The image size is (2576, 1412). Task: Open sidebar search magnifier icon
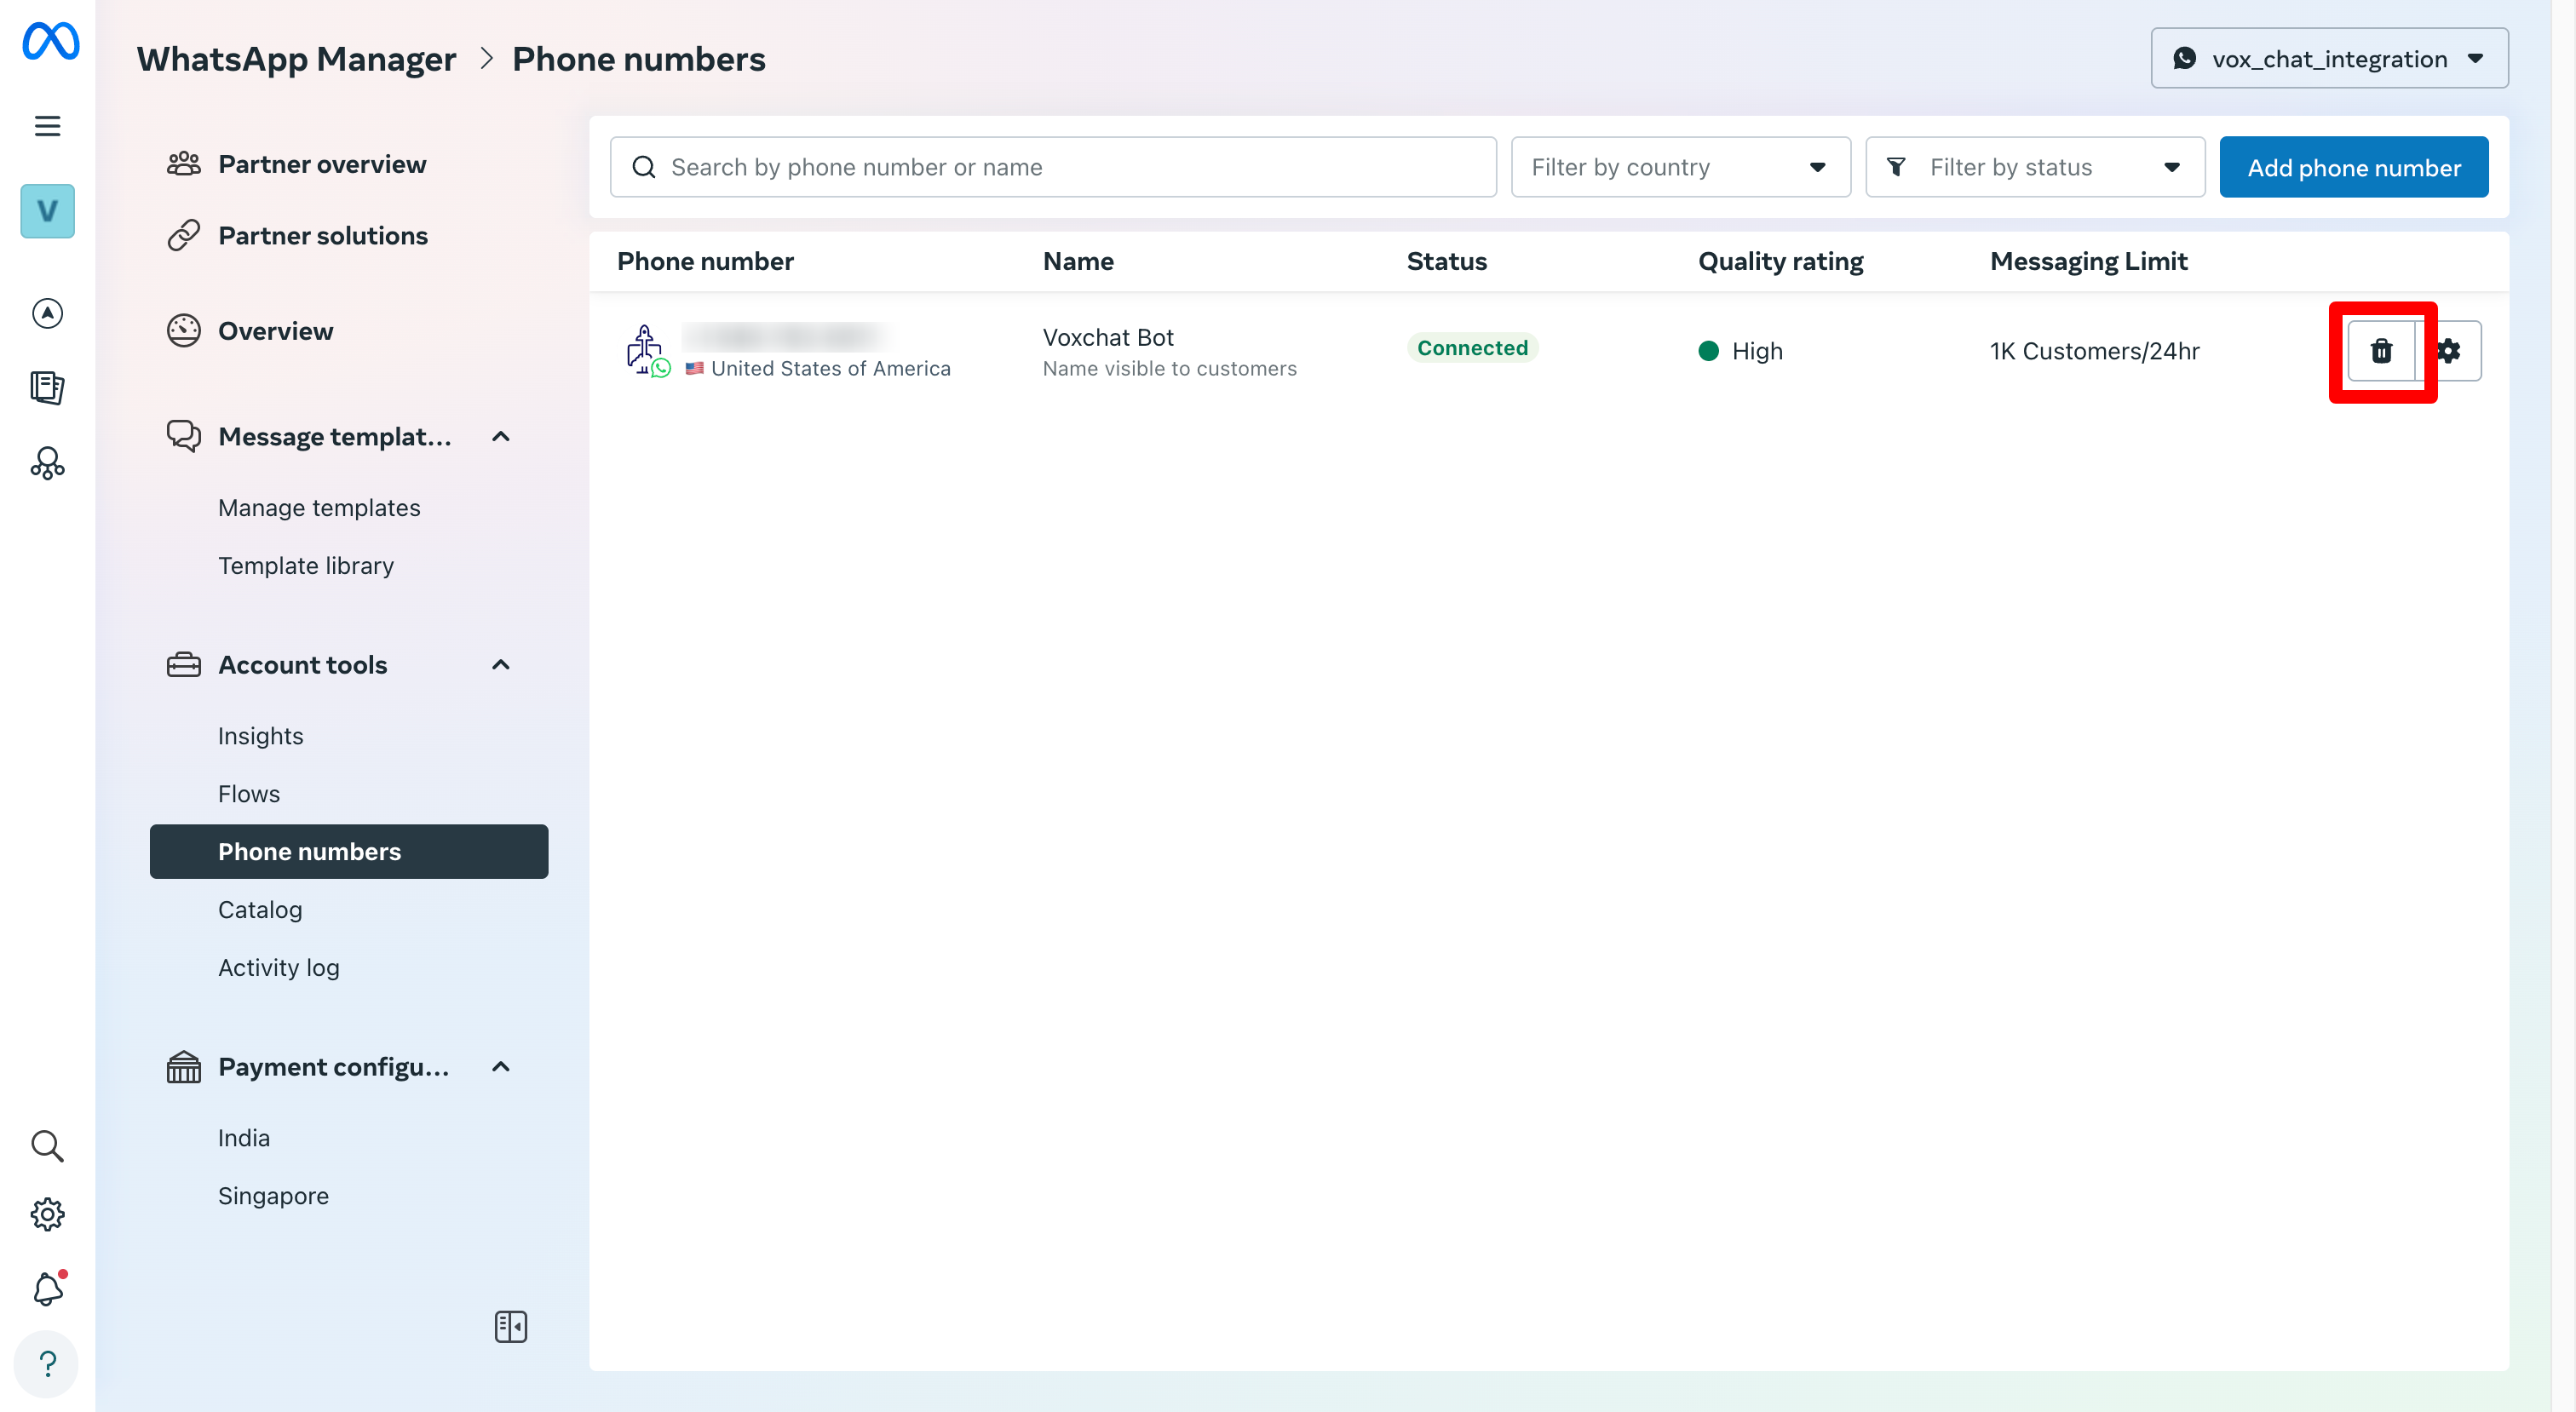(x=47, y=1146)
